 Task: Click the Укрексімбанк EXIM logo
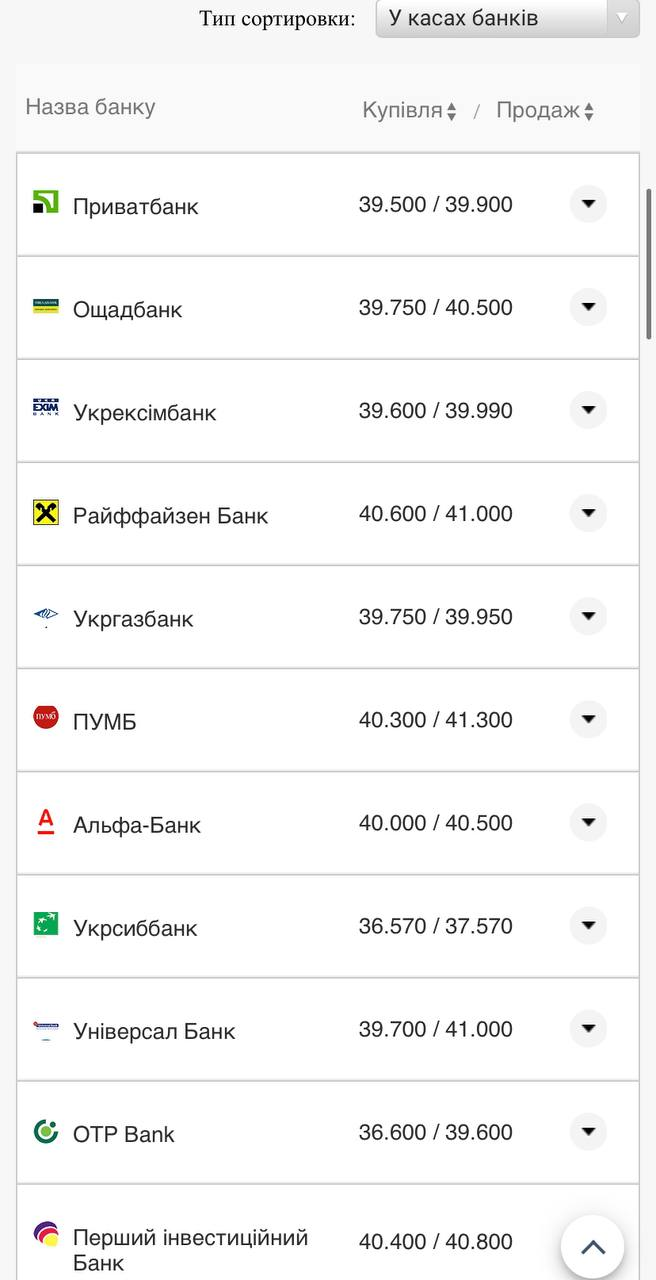click(46, 408)
